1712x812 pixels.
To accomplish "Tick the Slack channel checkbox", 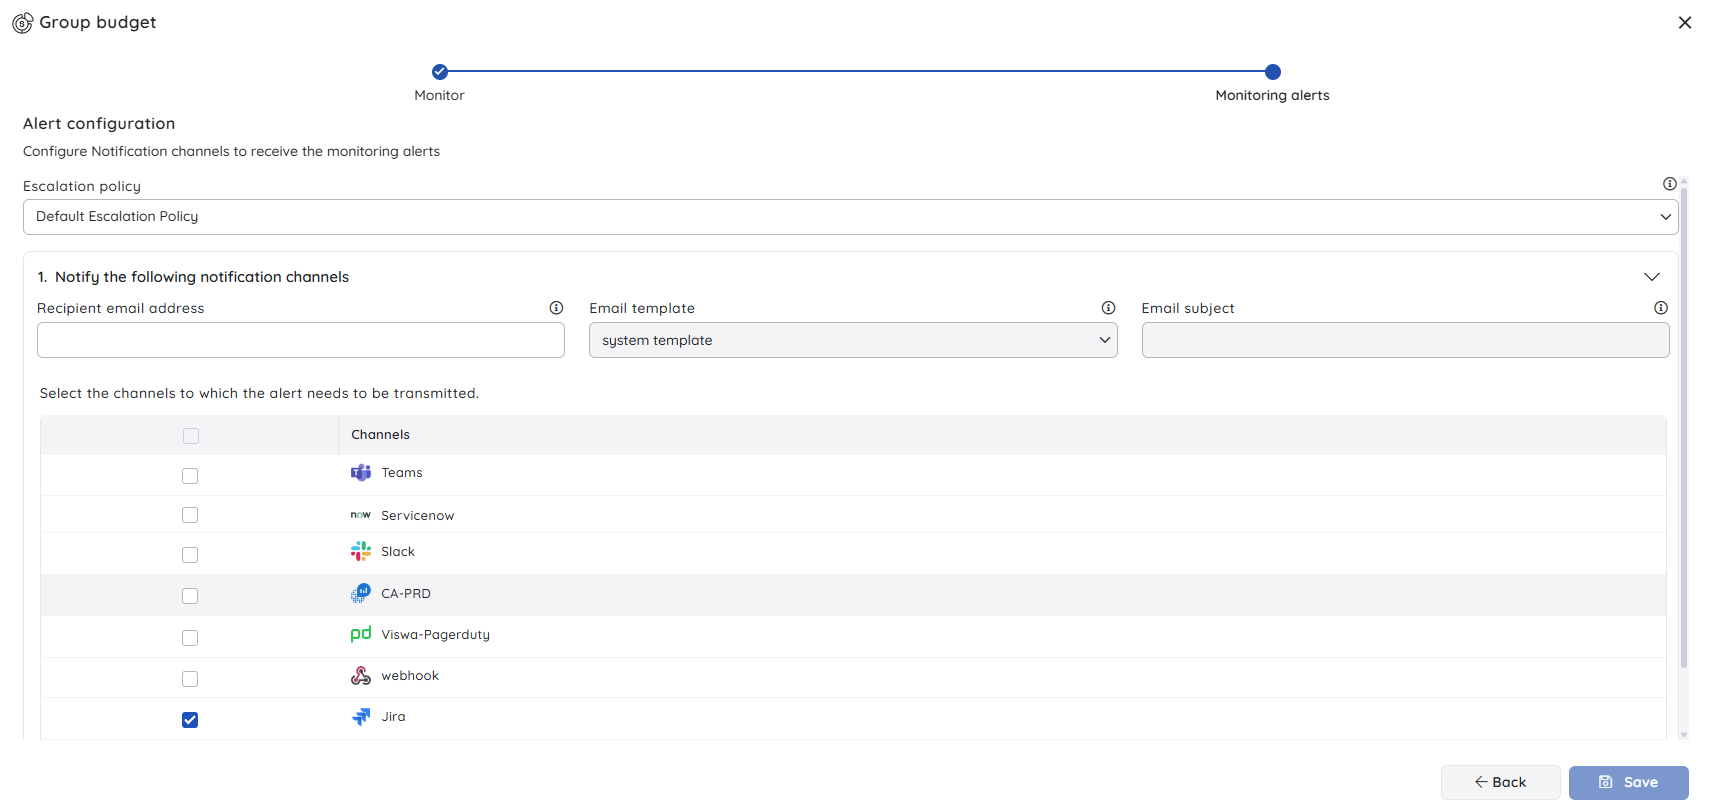I will tap(190, 555).
